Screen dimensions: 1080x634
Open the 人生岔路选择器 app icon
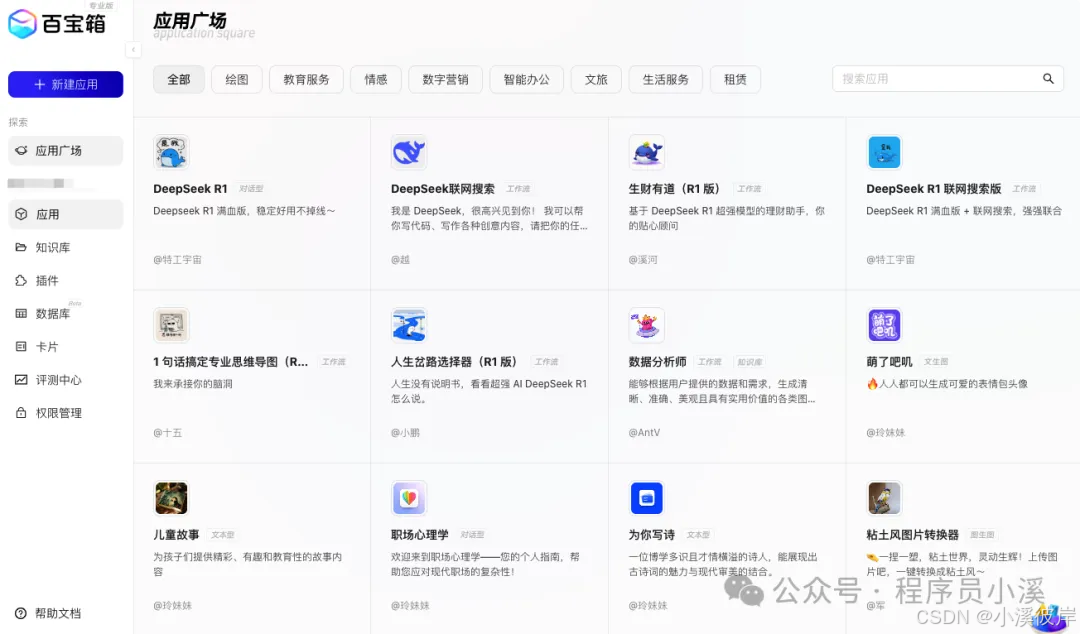(409, 325)
